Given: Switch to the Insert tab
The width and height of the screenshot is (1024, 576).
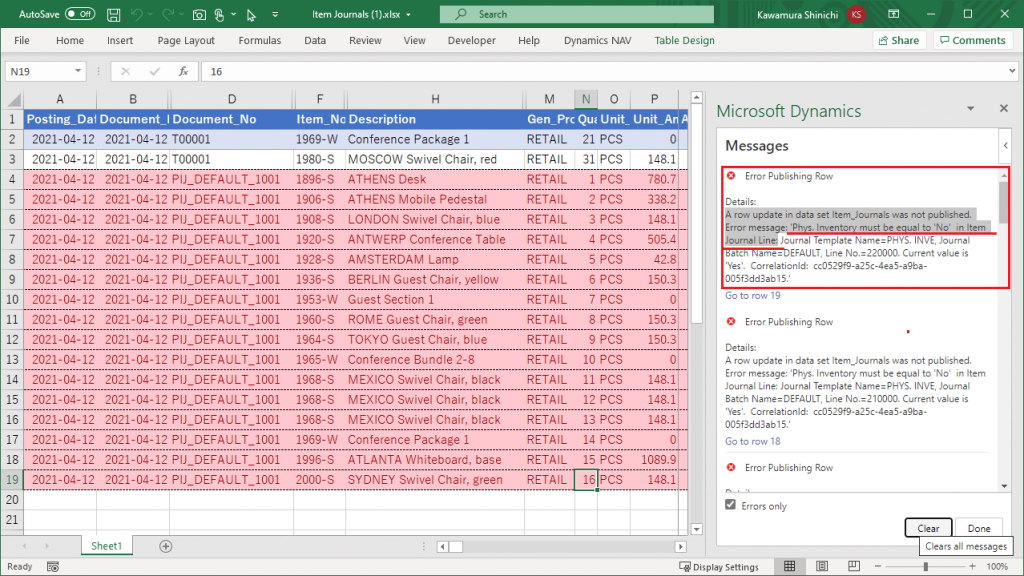Looking at the screenshot, I should click(x=120, y=40).
